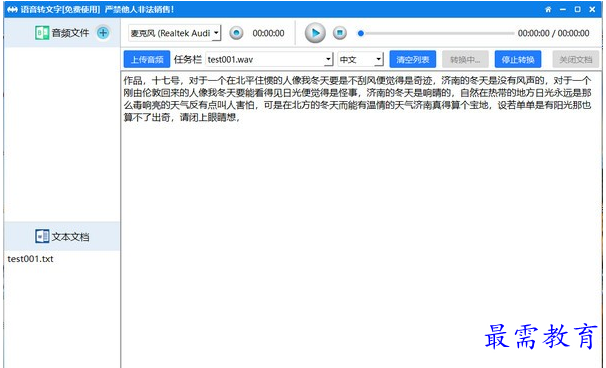Image resolution: width=606 pixels, height=368 pixels.
Task: Select the 音频文件 panel header
Action: tap(62, 33)
